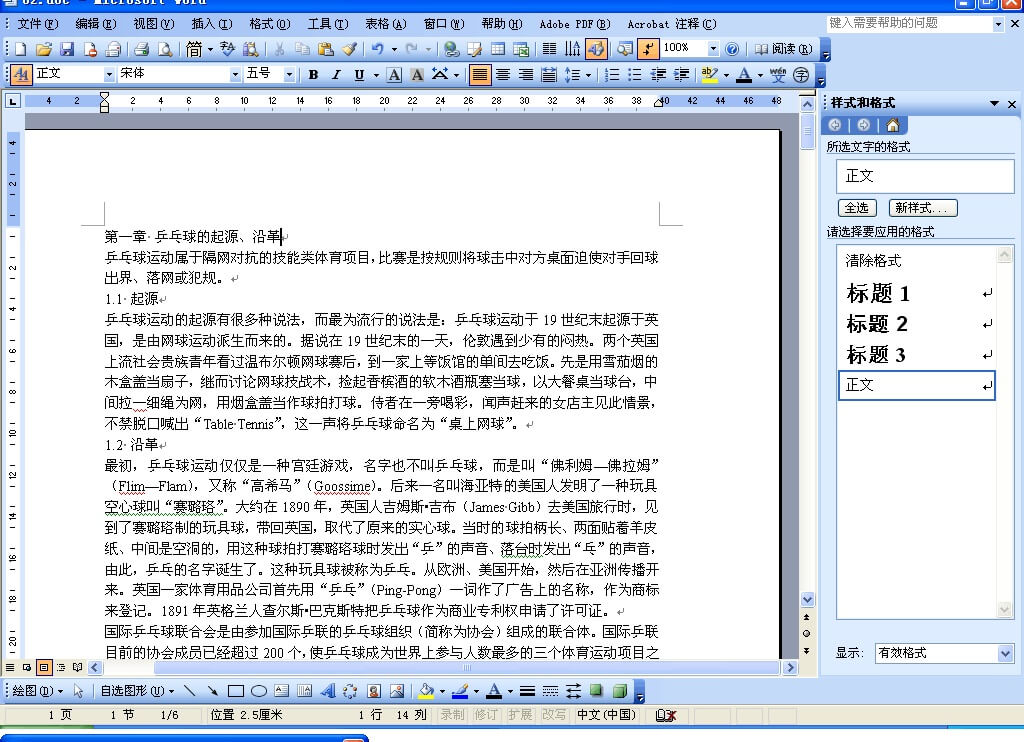
Task: Click the 全选 button in styles pane
Action: tap(856, 208)
